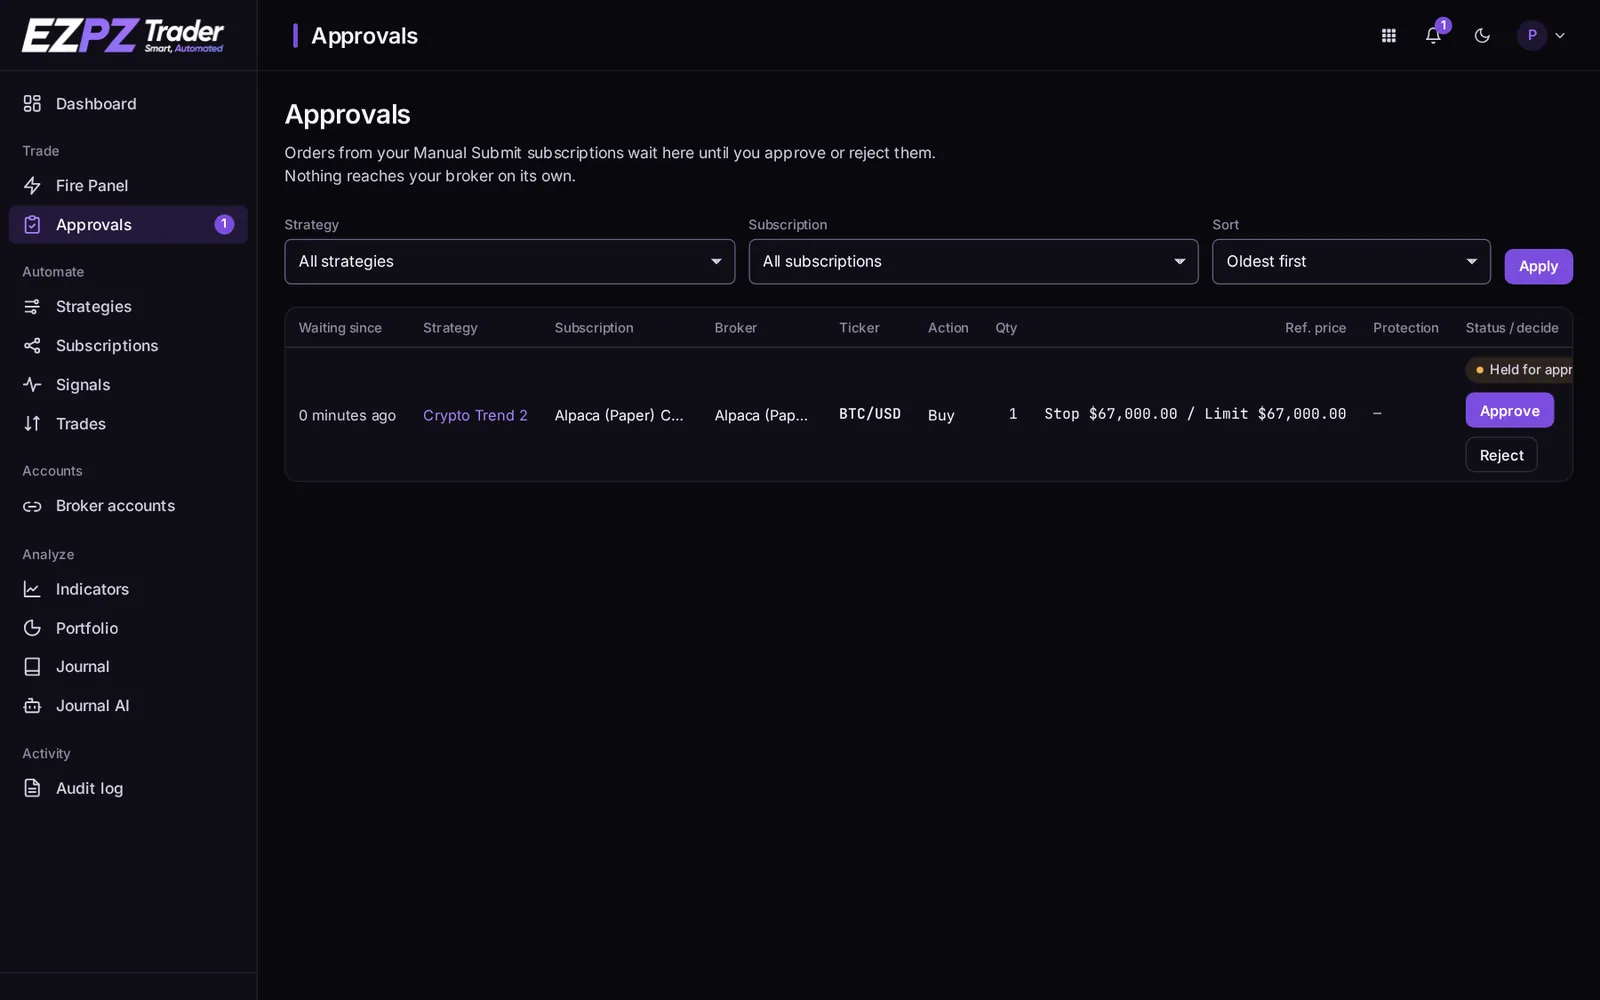The height and width of the screenshot is (1000, 1600).
Task: Open the profile P avatar menu
Action: (x=1541, y=36)
